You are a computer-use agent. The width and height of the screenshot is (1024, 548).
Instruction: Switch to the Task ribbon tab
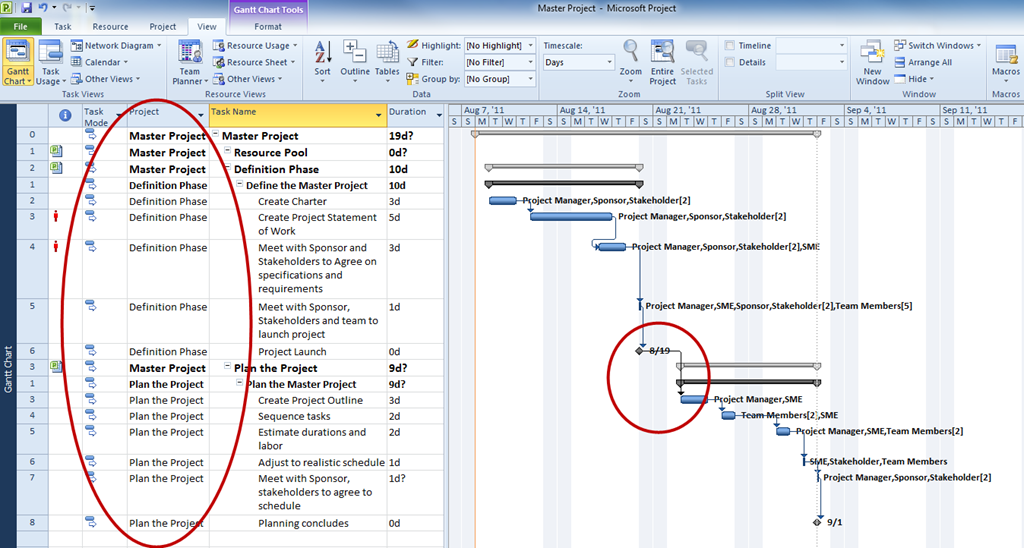point(63,27)
